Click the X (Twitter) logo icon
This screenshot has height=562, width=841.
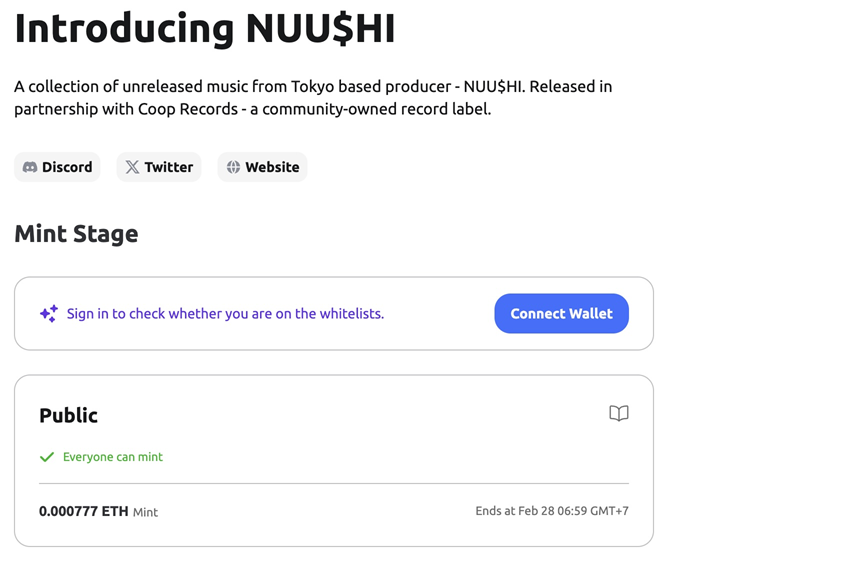[x=132, y=167]
